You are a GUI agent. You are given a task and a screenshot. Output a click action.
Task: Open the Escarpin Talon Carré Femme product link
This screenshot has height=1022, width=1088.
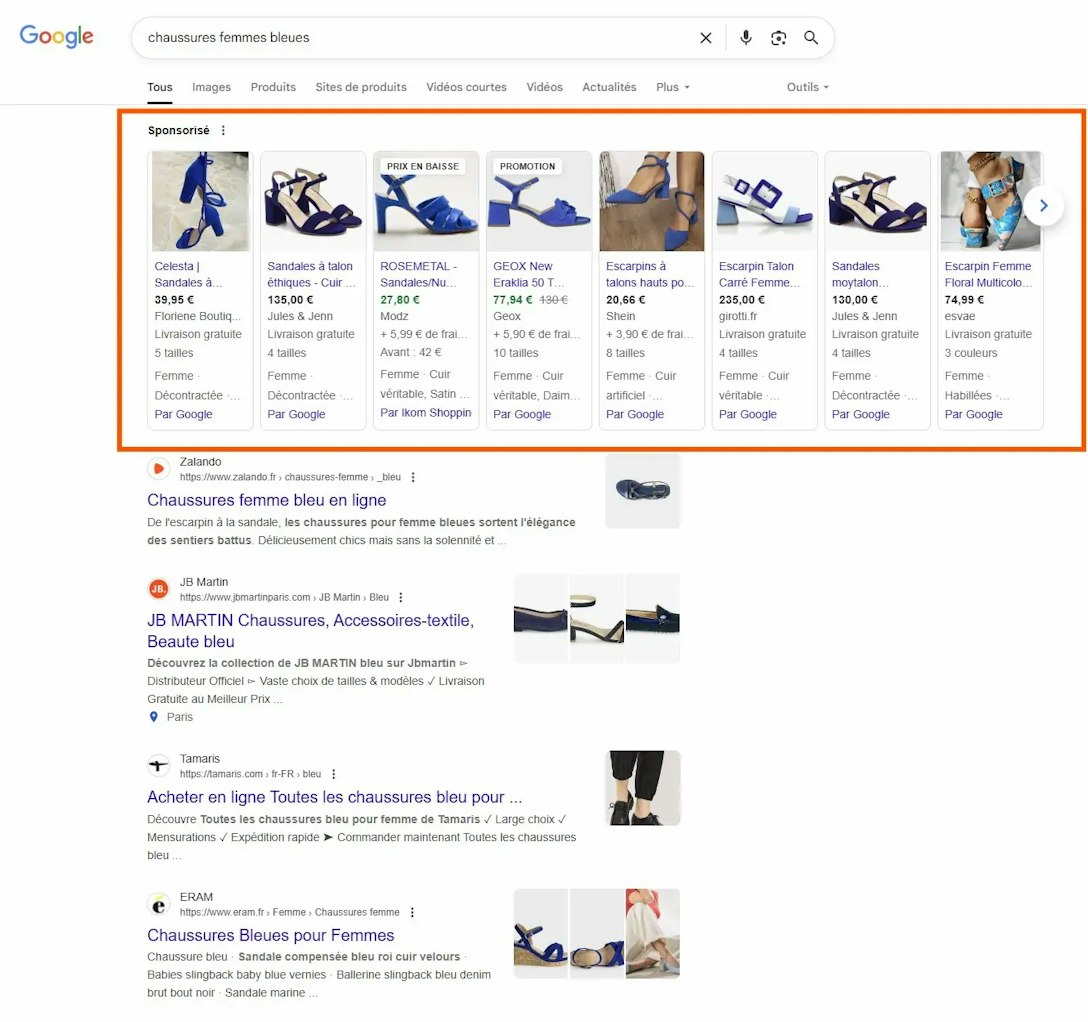click(x=759, y=274)
